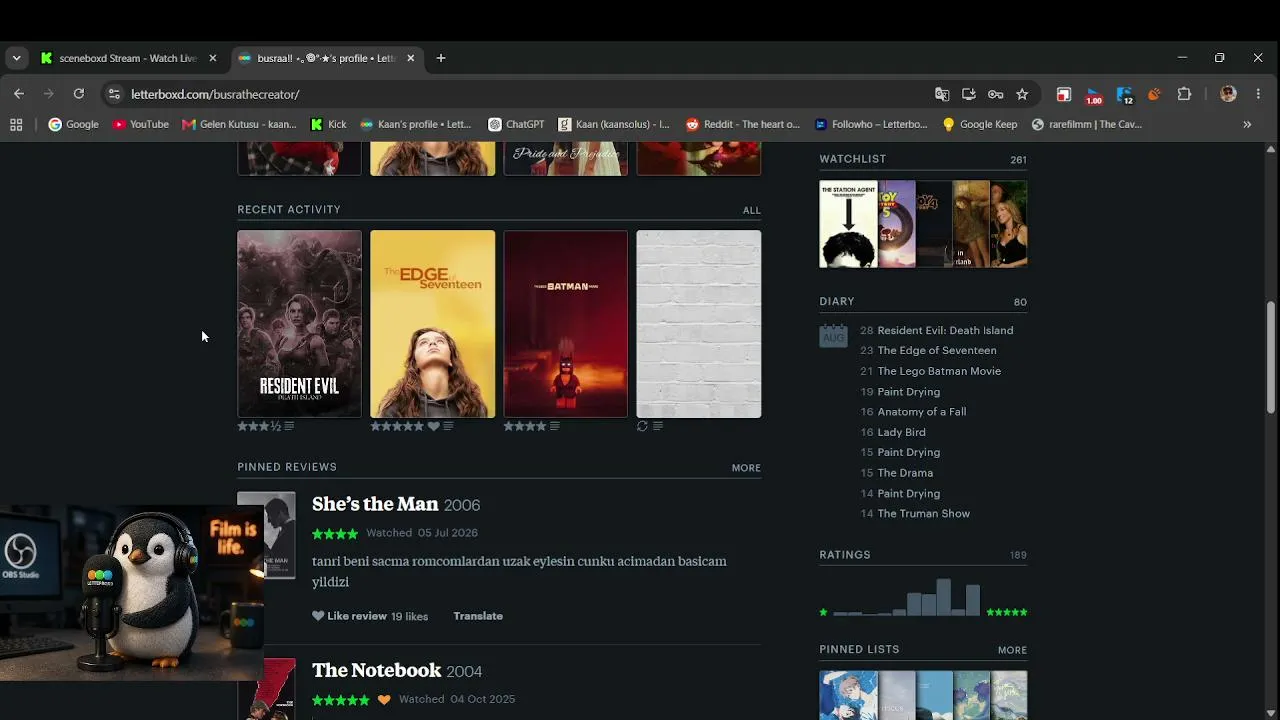Screen dimensions: 1280x720
Task: Expand the tab search dropdown arrow
Action: [x=16, y=58]
